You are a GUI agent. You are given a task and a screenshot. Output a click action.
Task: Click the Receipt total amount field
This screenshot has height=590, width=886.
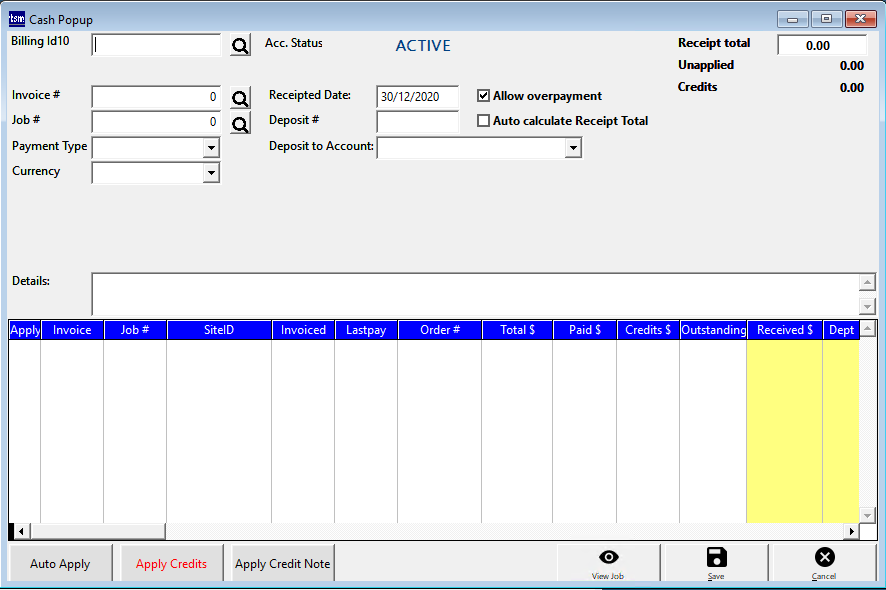click(821, 45)
